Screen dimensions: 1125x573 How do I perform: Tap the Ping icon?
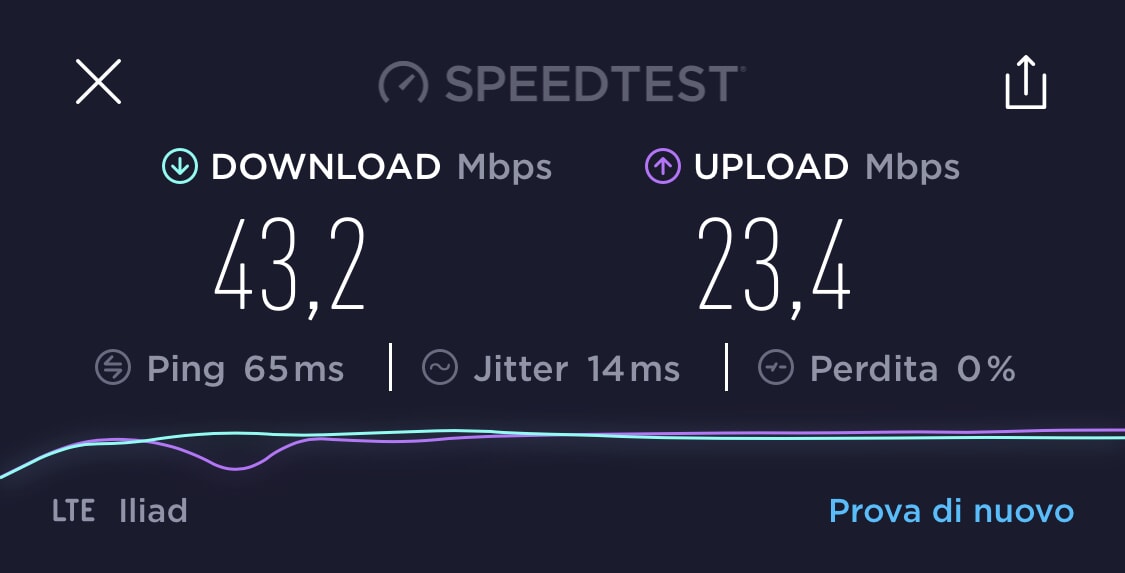pos(113,369)
